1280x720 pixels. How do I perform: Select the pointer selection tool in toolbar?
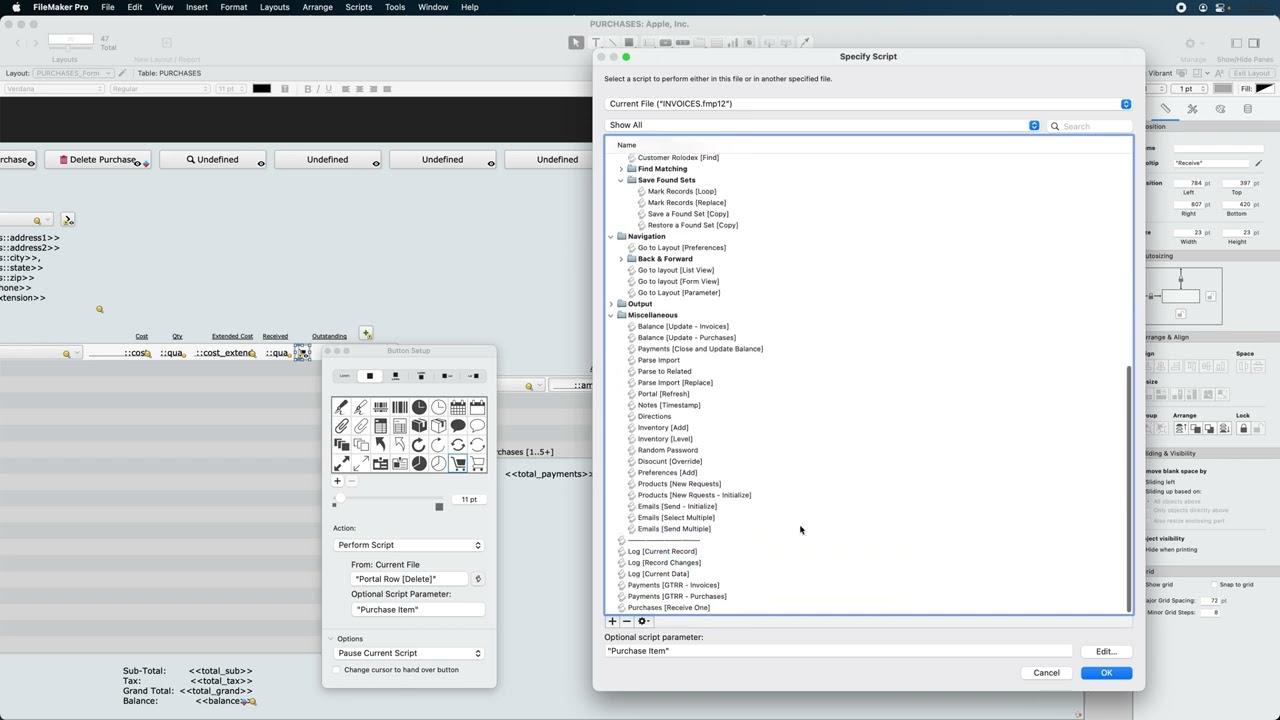point(576,42)
